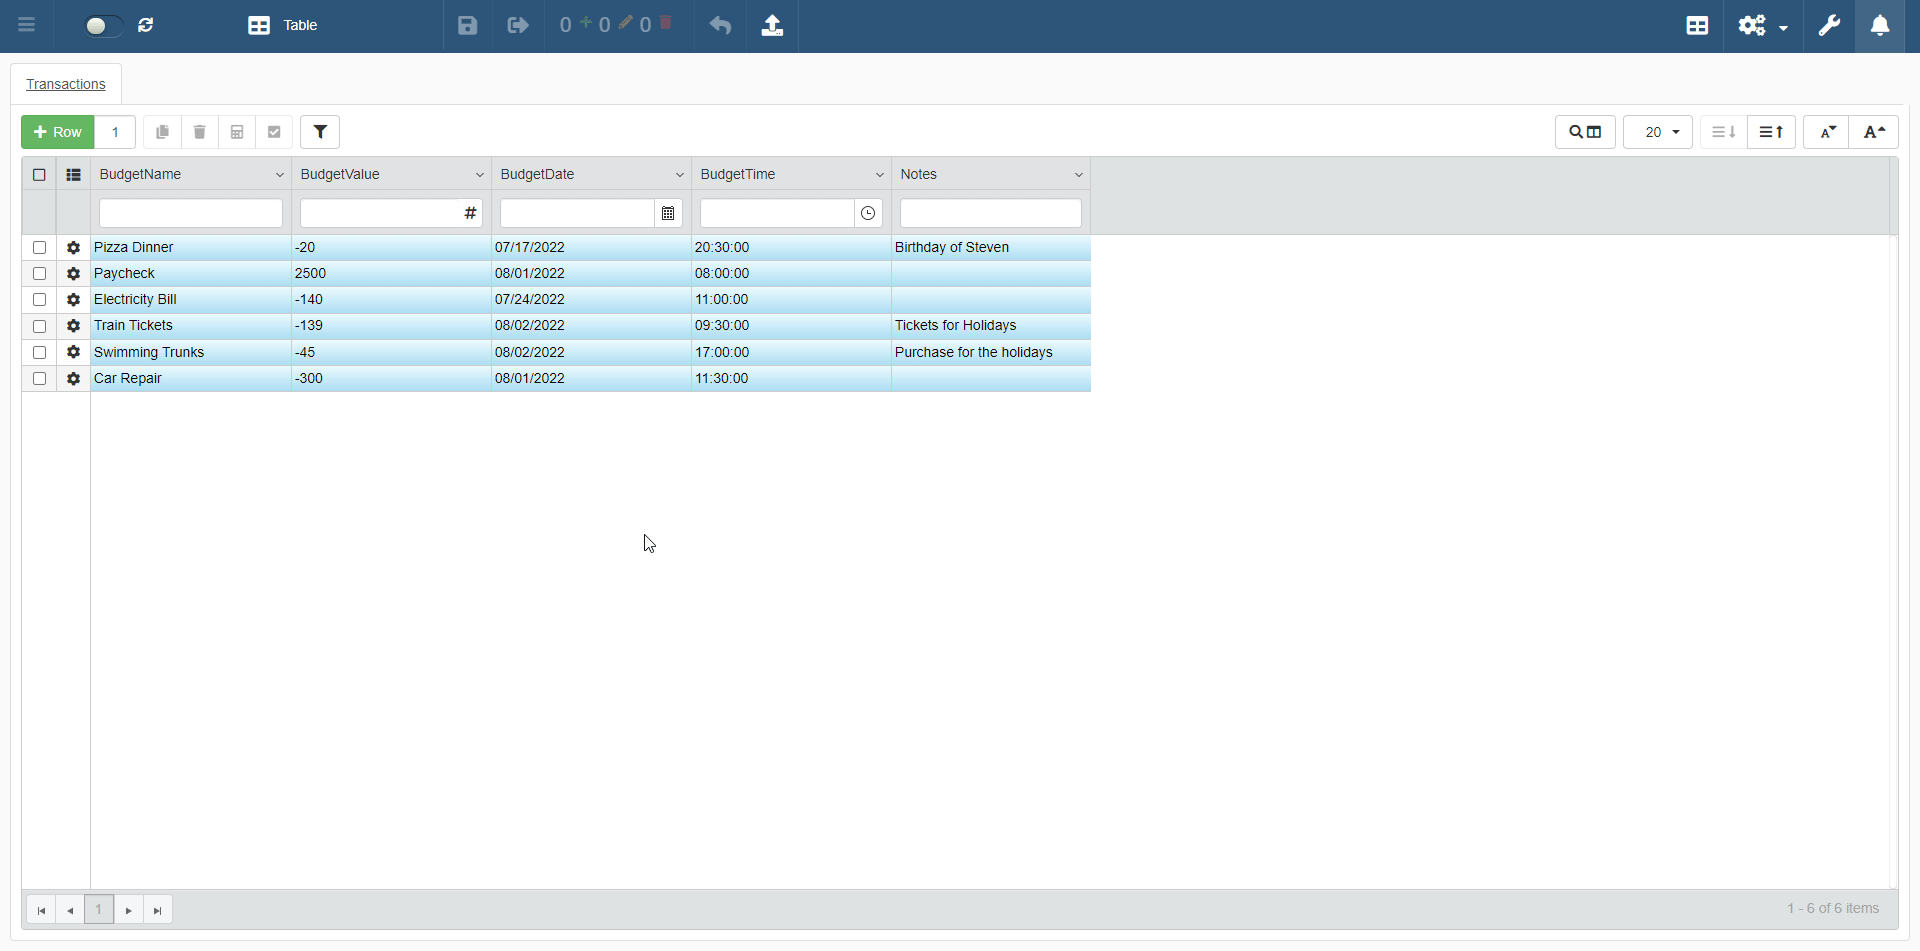This screenshot has width=1920, height=951.
Task: Open the gear menu for Paycheck row
Action: point(73,274)
